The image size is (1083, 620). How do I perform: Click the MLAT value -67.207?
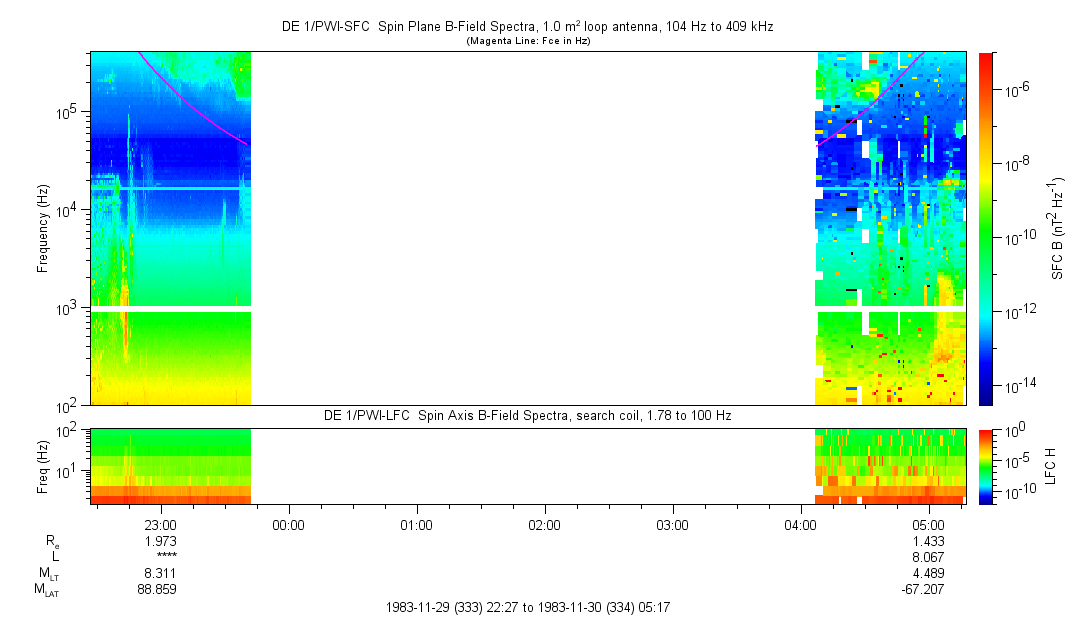click(x=923, y=589)
